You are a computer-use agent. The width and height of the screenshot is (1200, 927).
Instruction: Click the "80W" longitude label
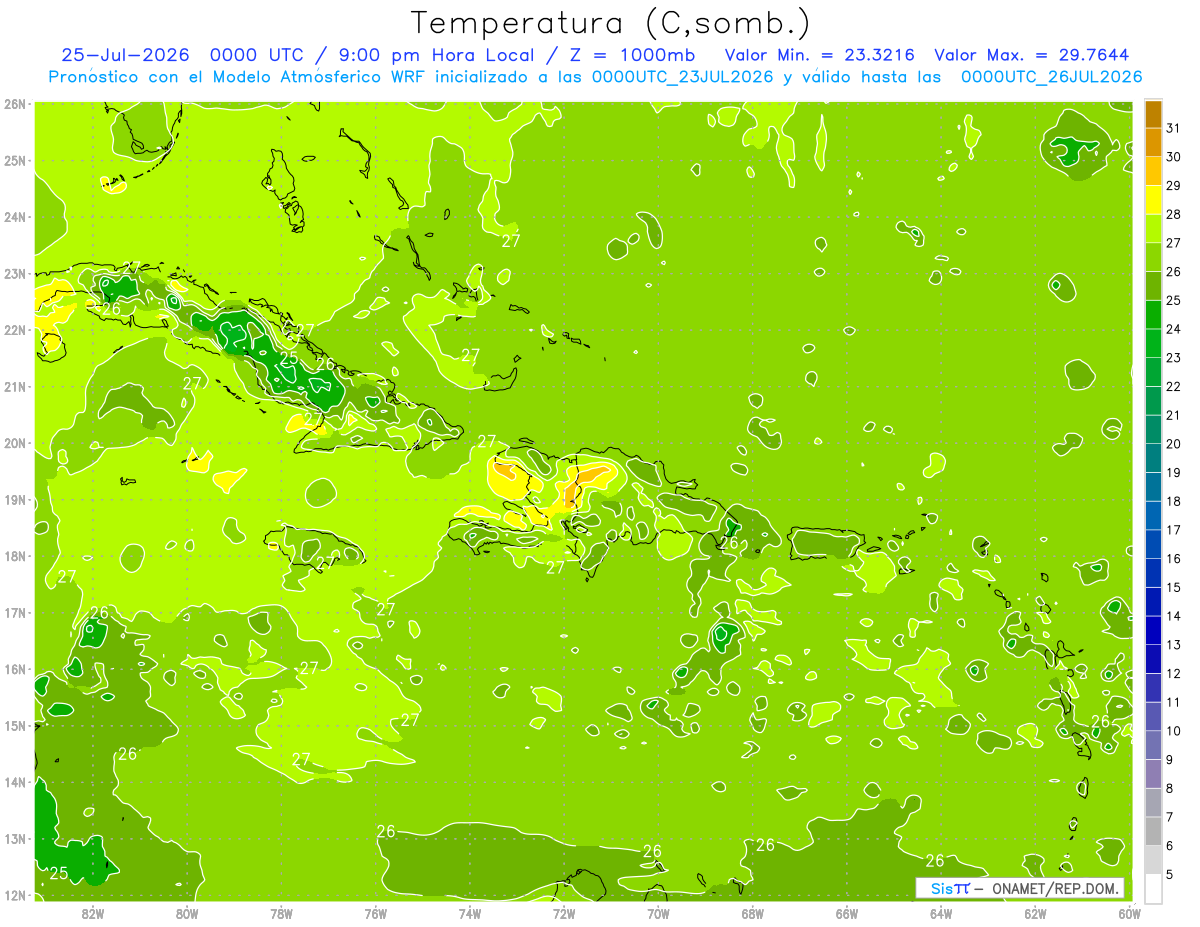click(x=187, y=913)
